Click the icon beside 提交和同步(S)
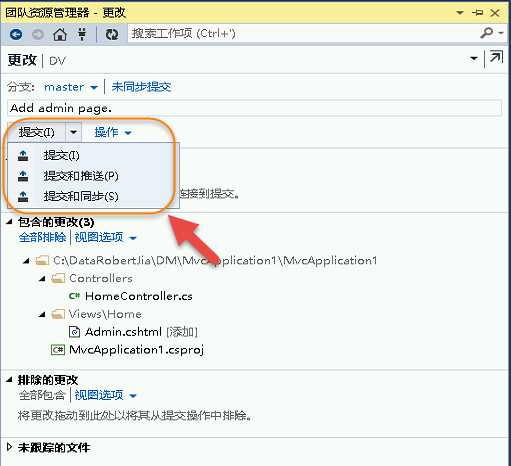Image resolution: width=511 pixels, height=466 pixels. coord(23,196)
